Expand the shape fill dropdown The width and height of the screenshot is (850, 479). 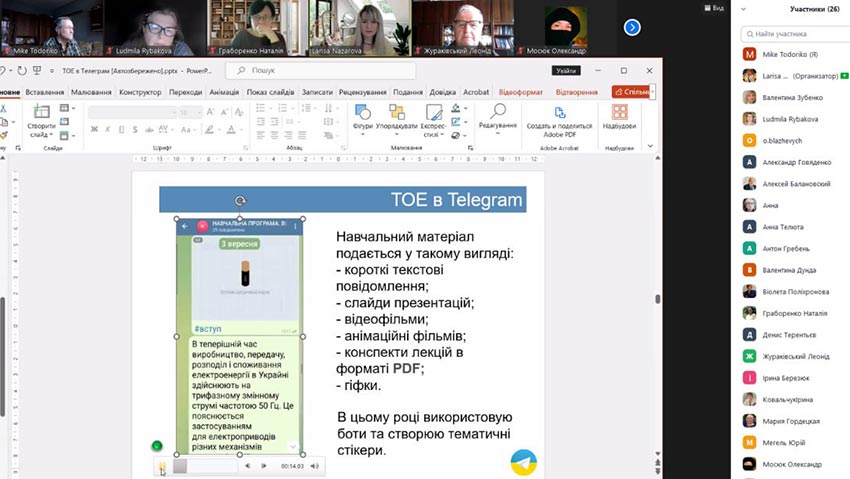[465, 108]
